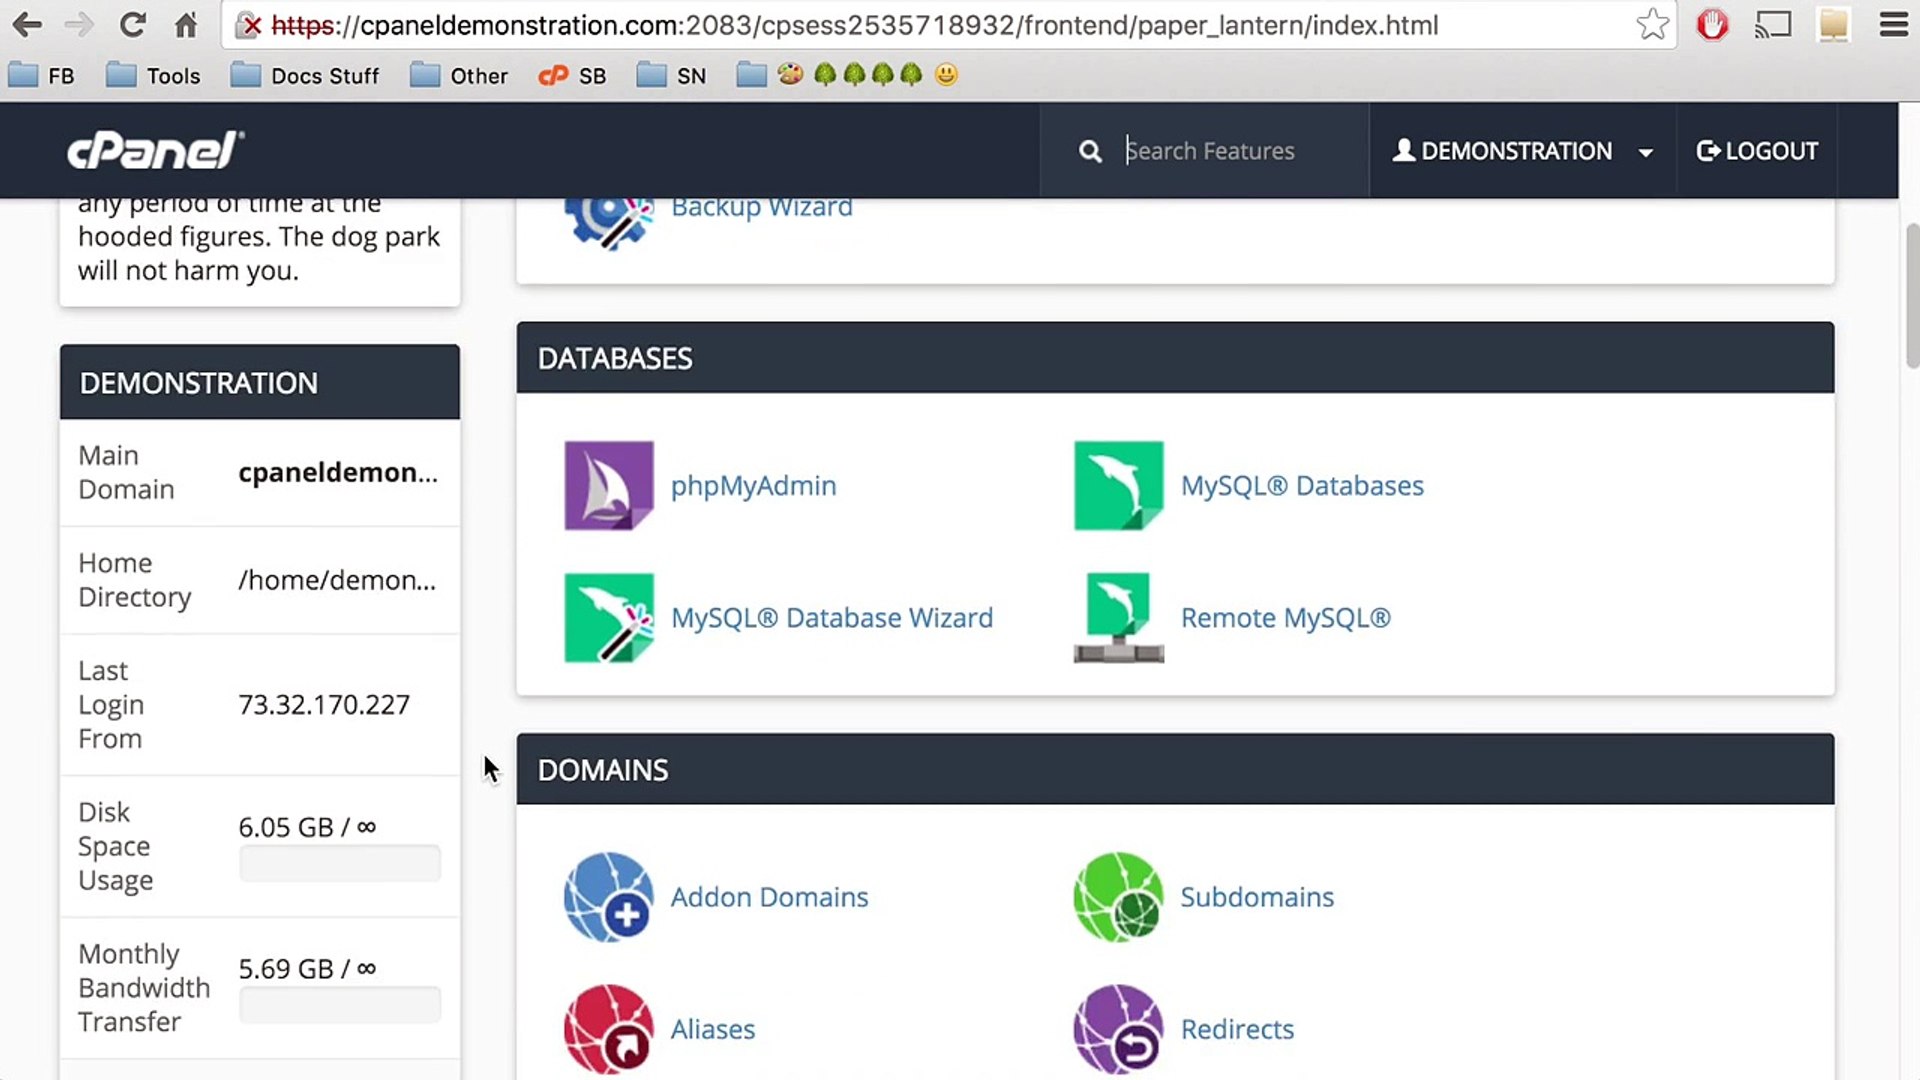Click the Backup Wizard gear icon

(x=608, y=222)
